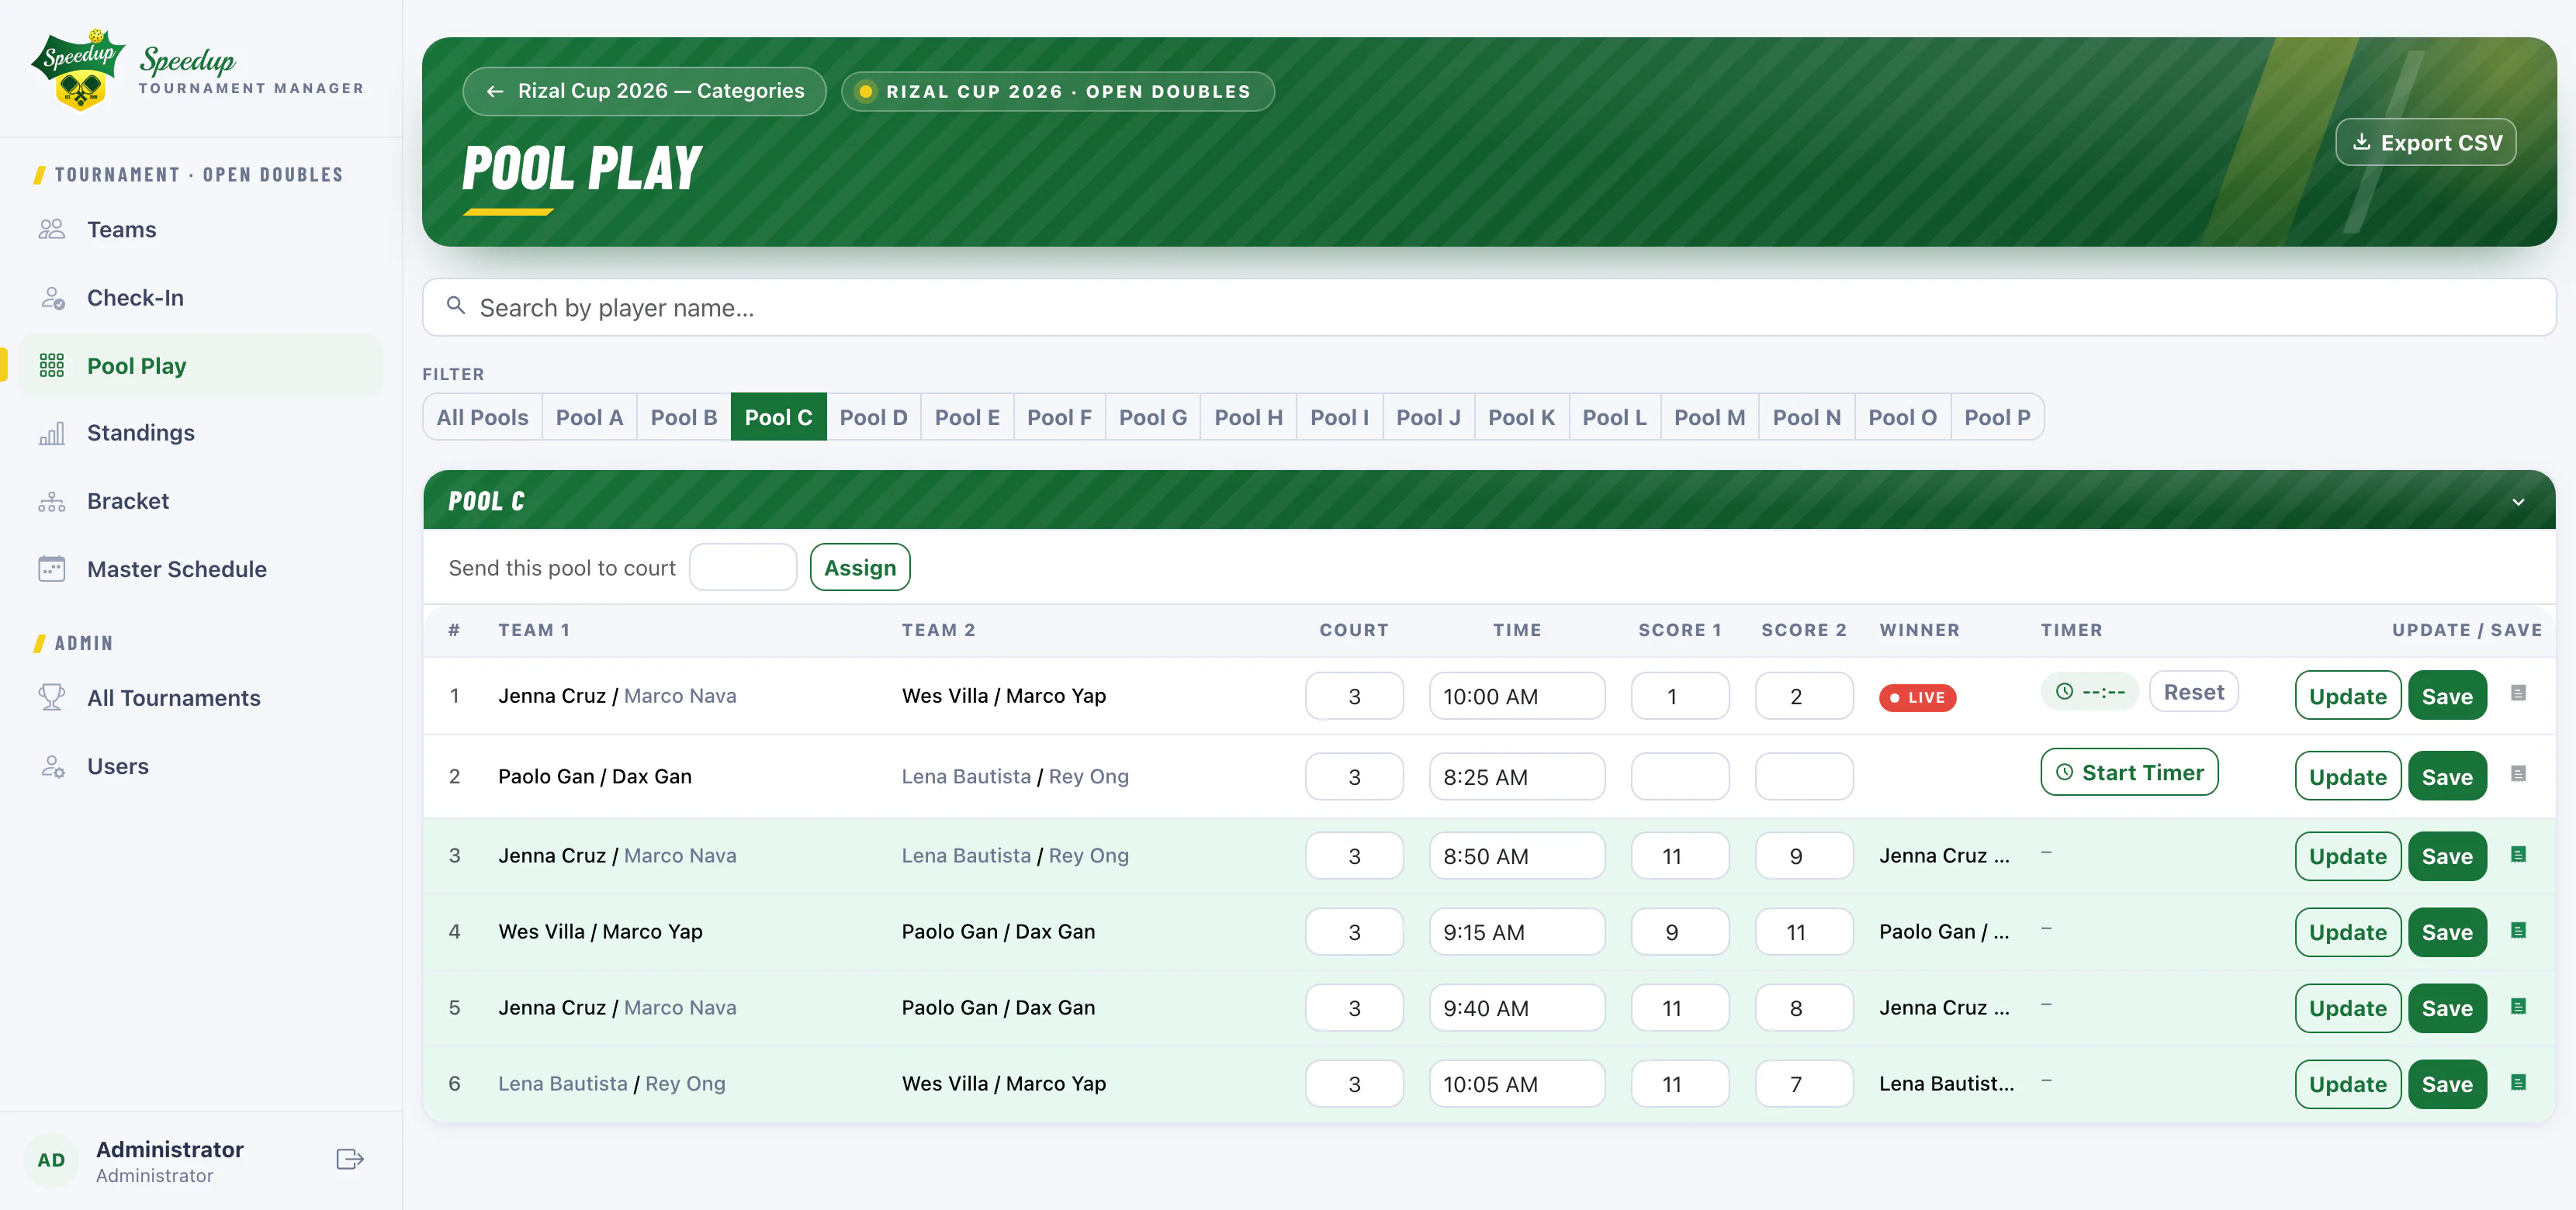Viewport: 2576px width, 1210px height.
Task: Filter by All Pools
Action: pyautogui.click(x=482, y=417)
